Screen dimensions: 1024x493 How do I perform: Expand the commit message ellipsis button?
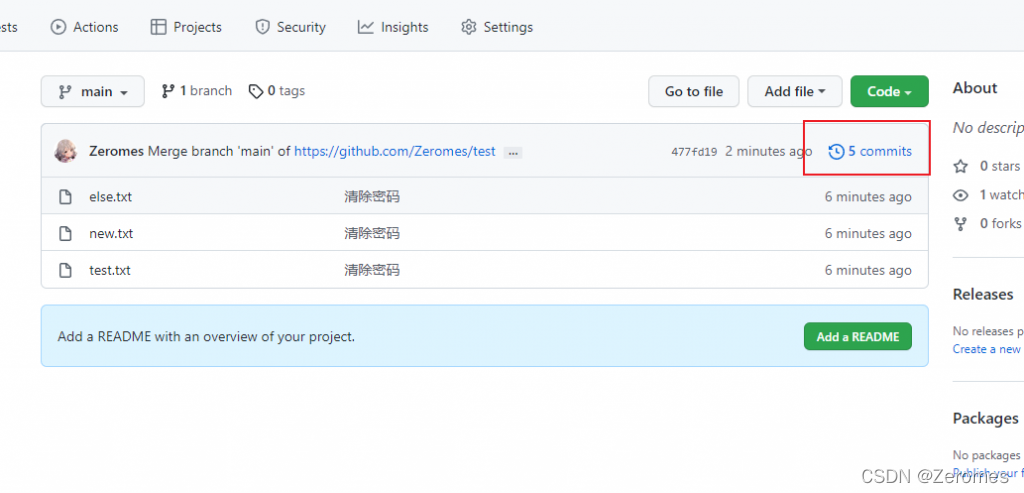[513, 153]
